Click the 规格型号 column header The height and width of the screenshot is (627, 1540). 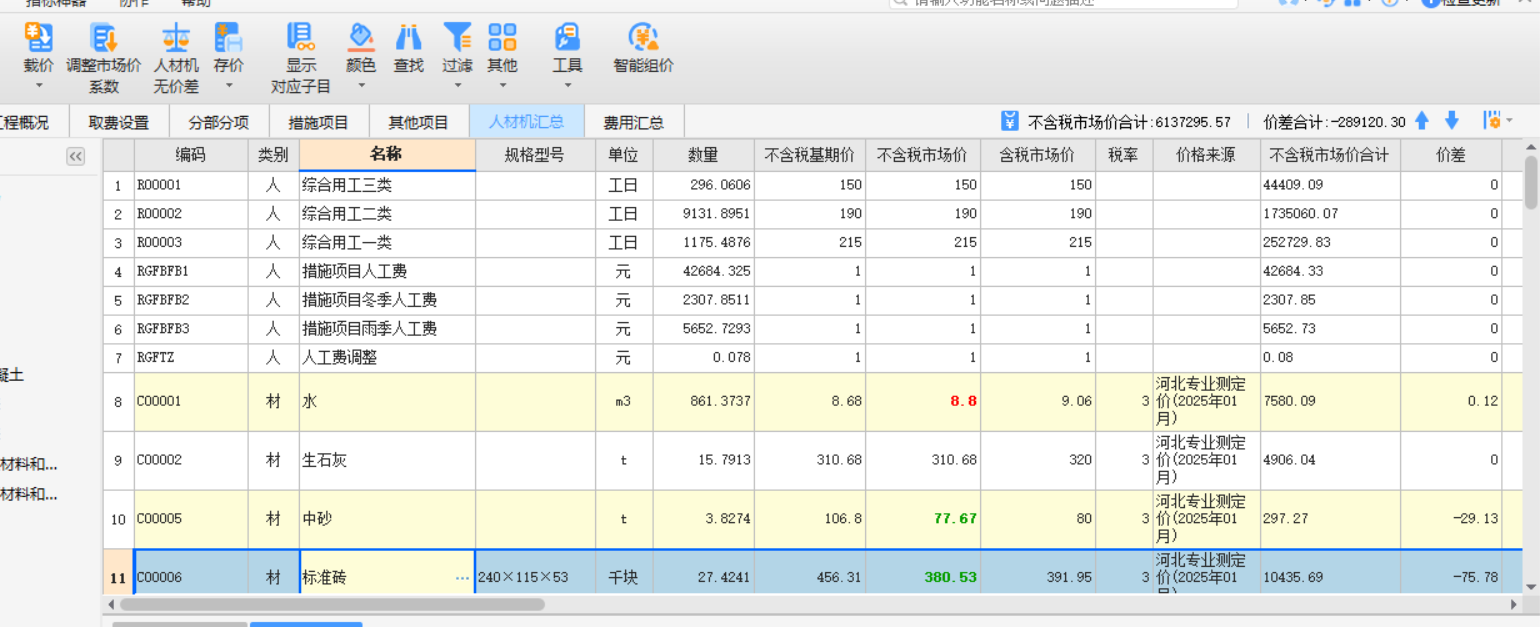[535, 155]
